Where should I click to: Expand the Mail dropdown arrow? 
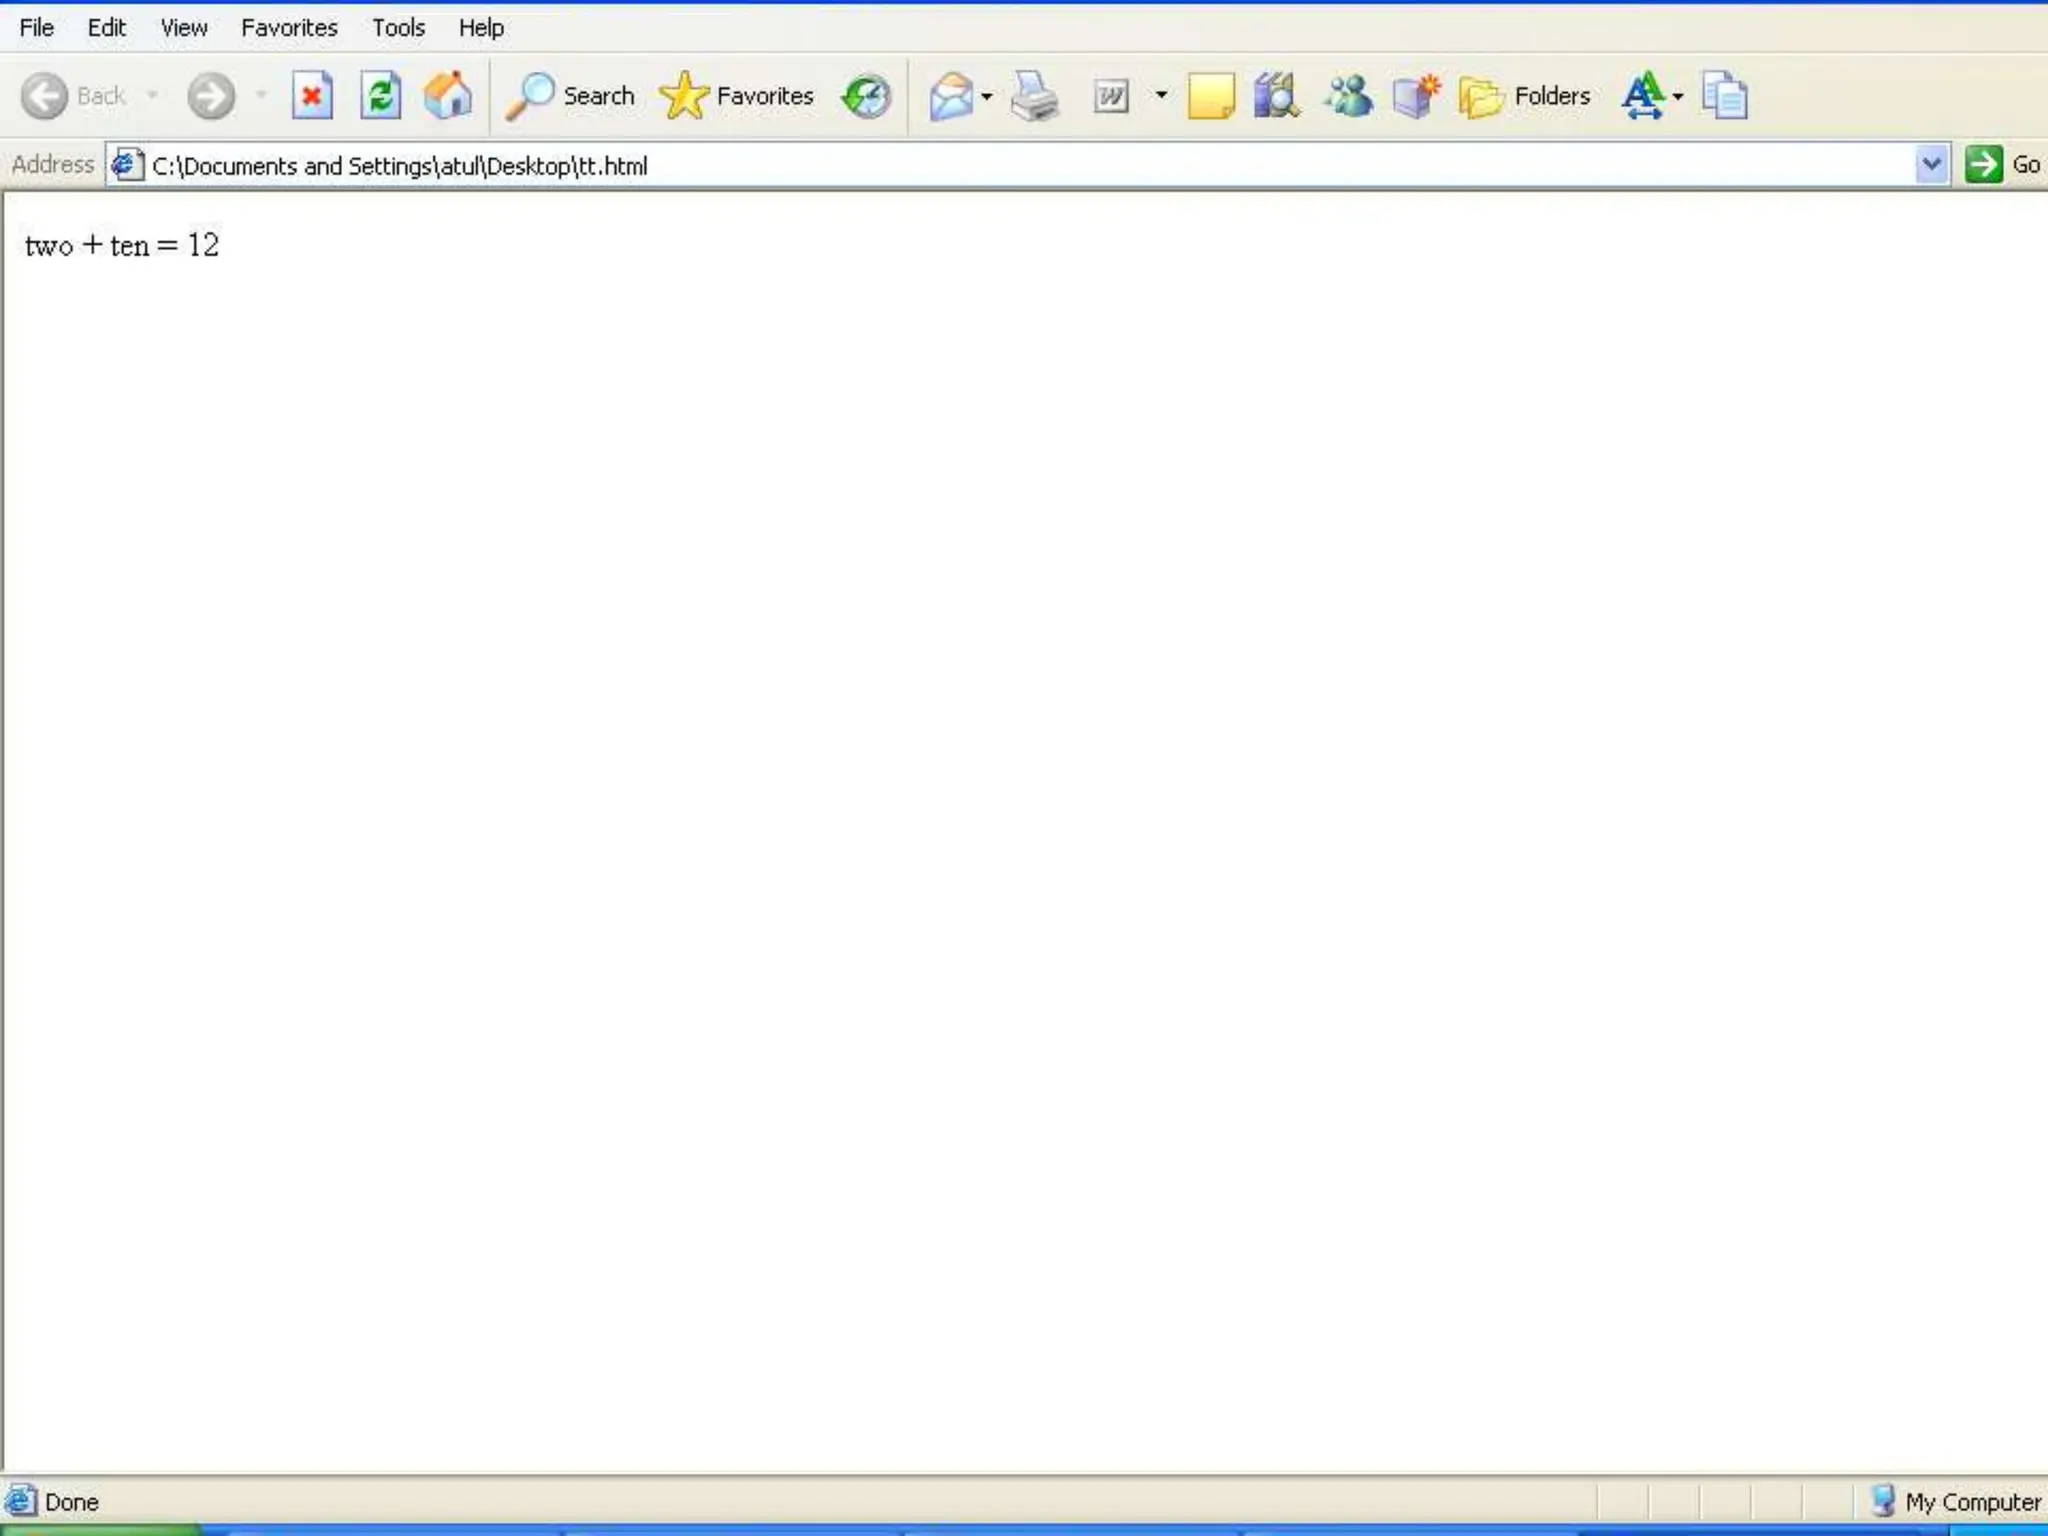(987, 97)
